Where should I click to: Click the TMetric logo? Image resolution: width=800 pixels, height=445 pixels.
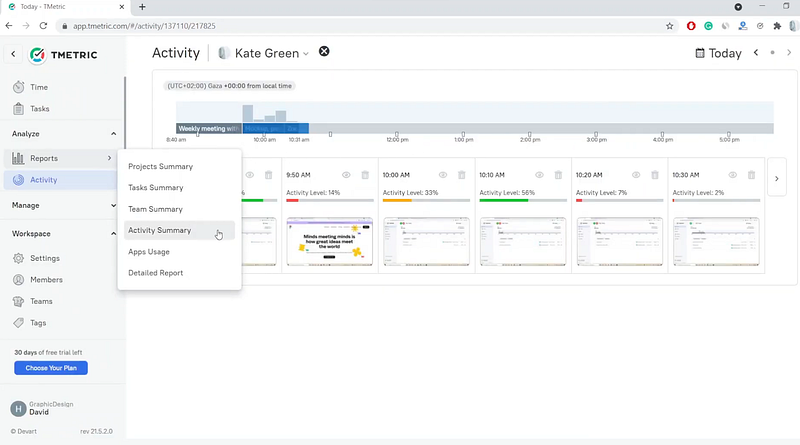point(63,55)
